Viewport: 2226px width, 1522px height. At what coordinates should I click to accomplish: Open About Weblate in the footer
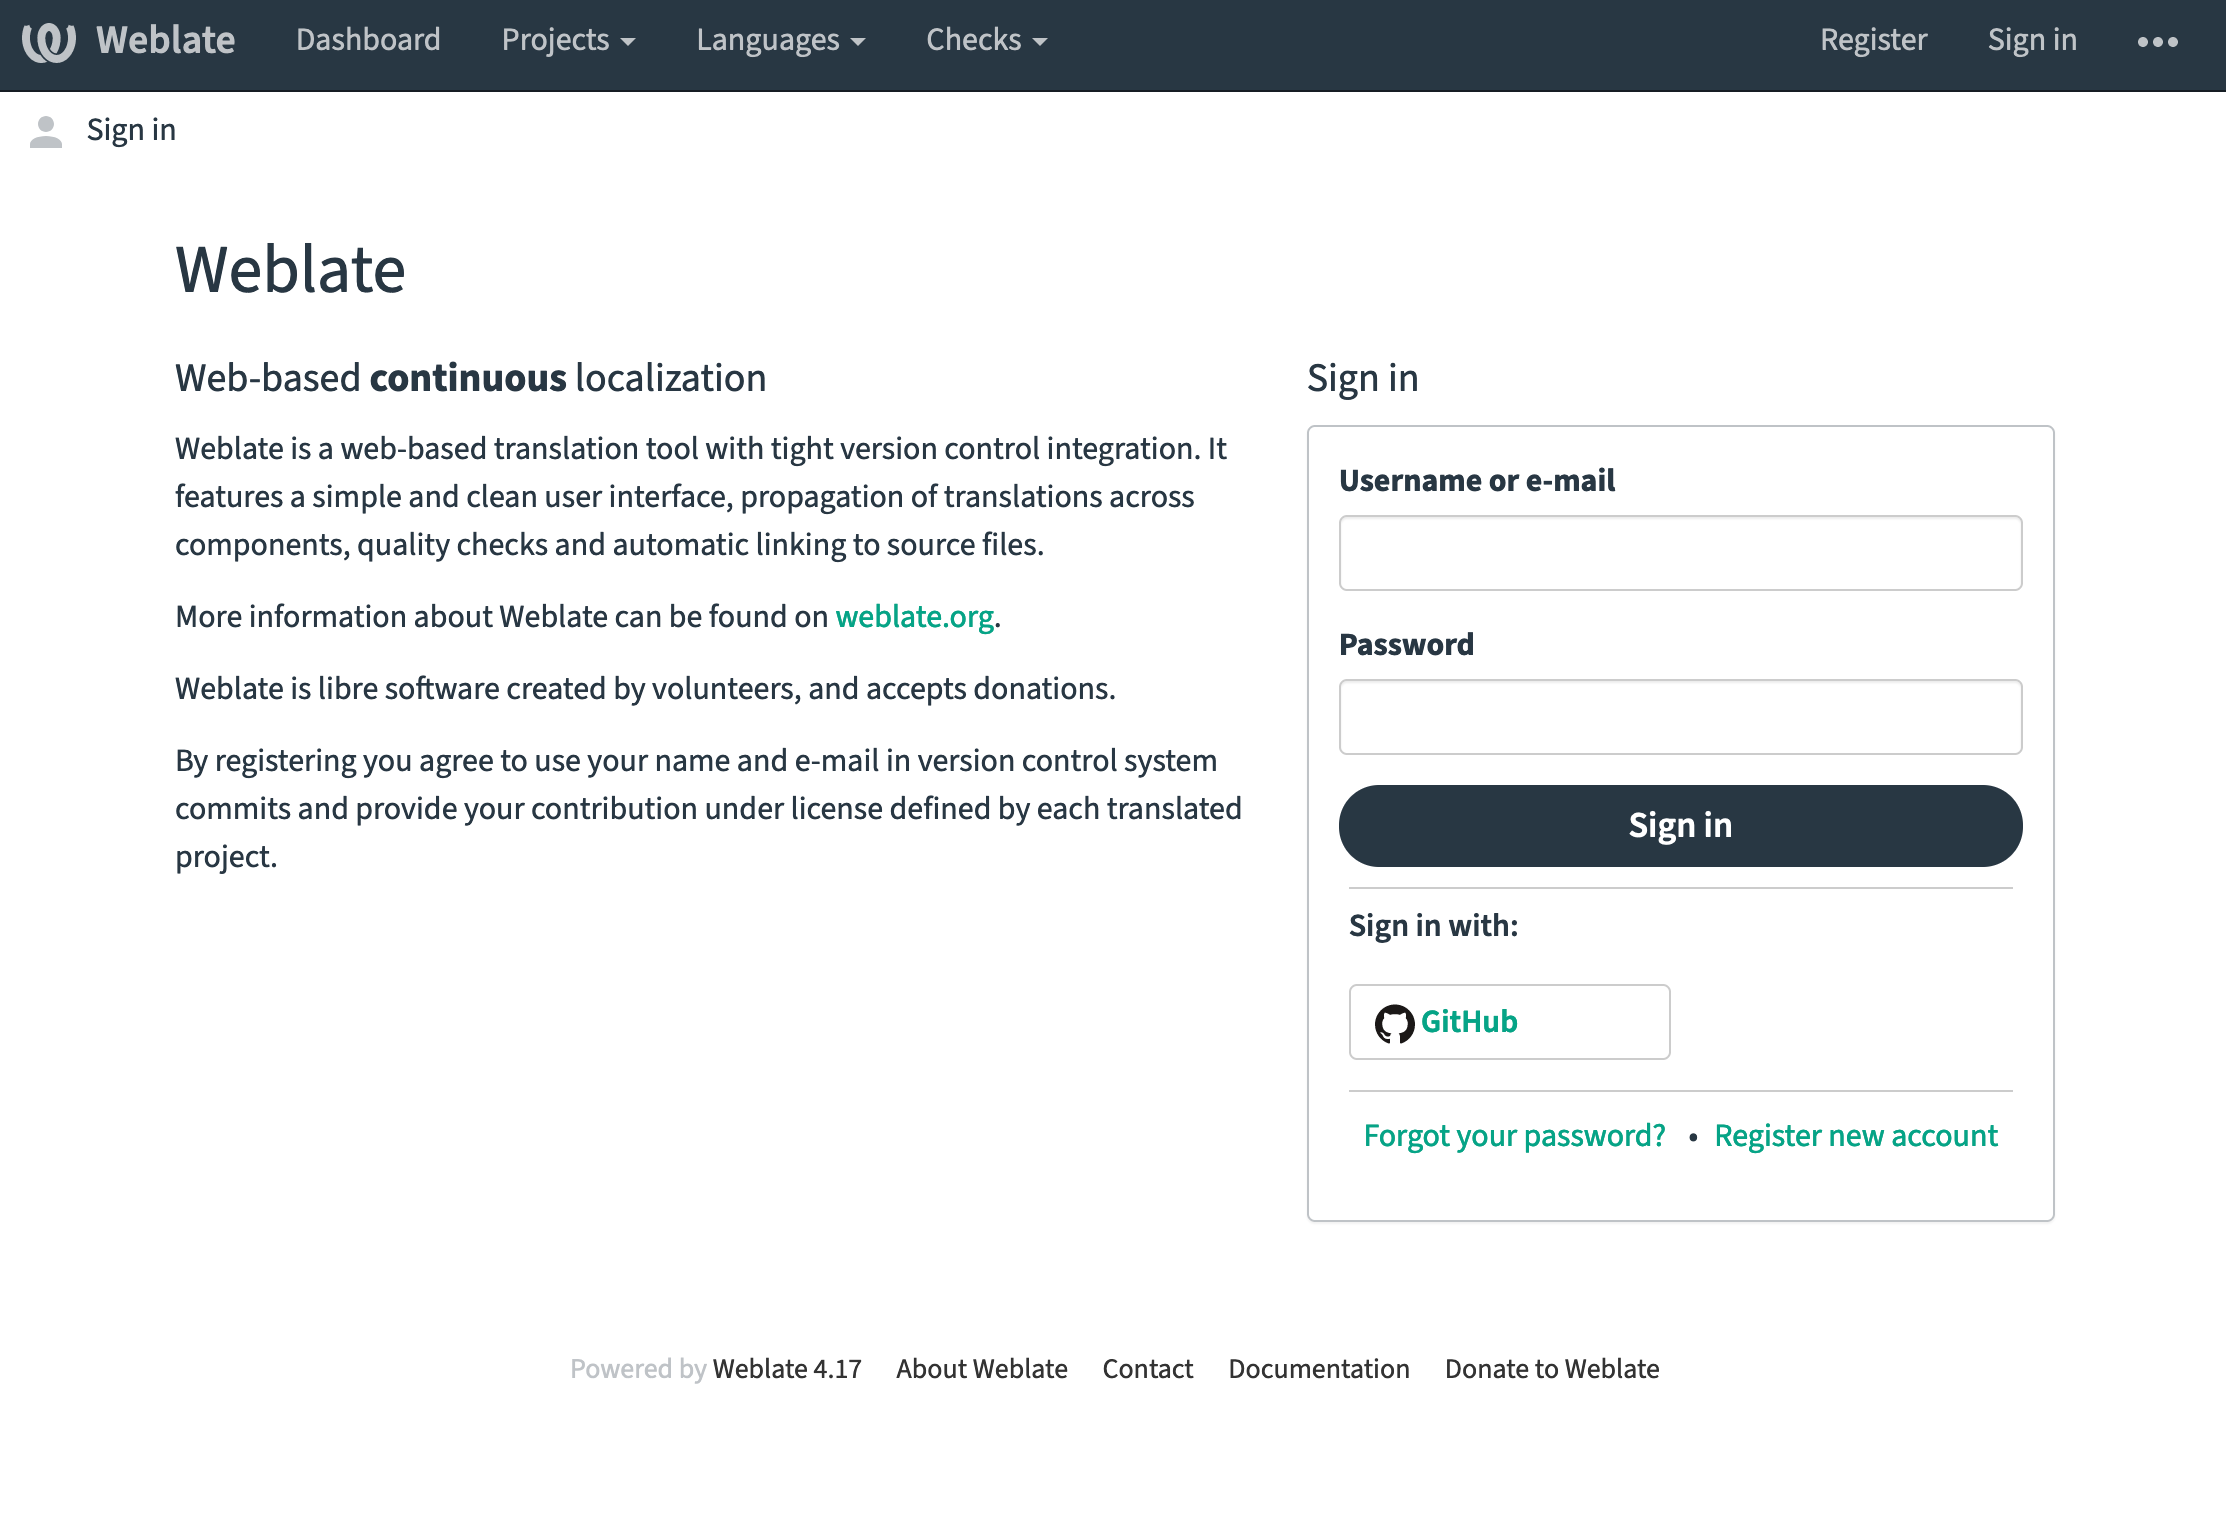point(981,1369)
